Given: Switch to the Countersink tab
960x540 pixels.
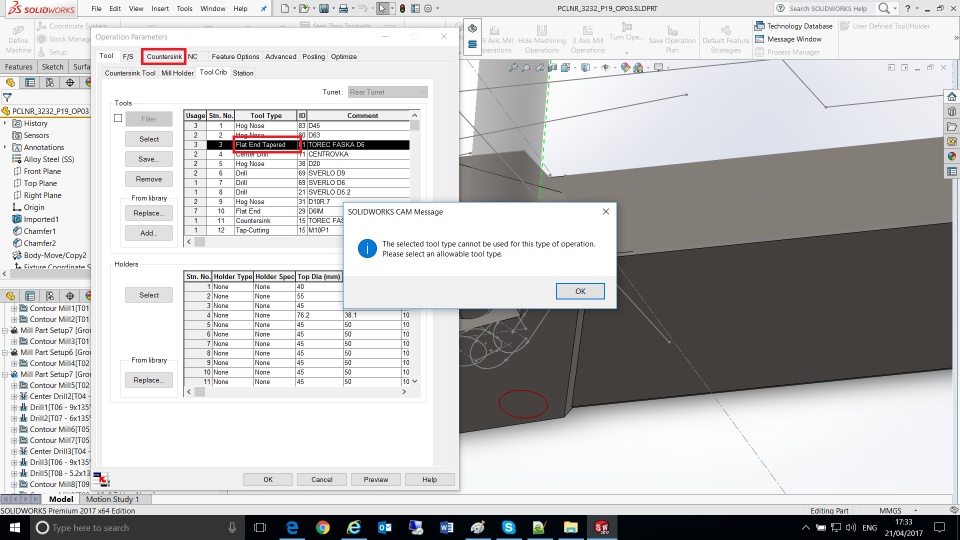Looking at the screenshot, I should click(164, 56).
